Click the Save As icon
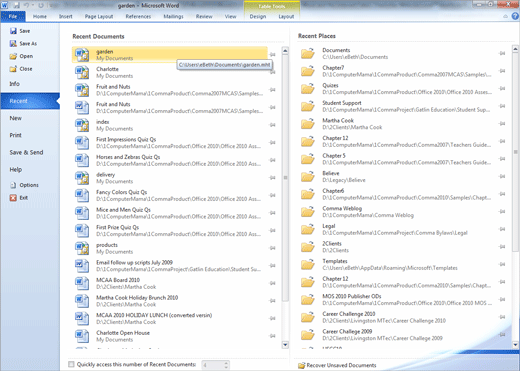Image resolution: width=520 pixels, height=371 pixels. (13, 44)
